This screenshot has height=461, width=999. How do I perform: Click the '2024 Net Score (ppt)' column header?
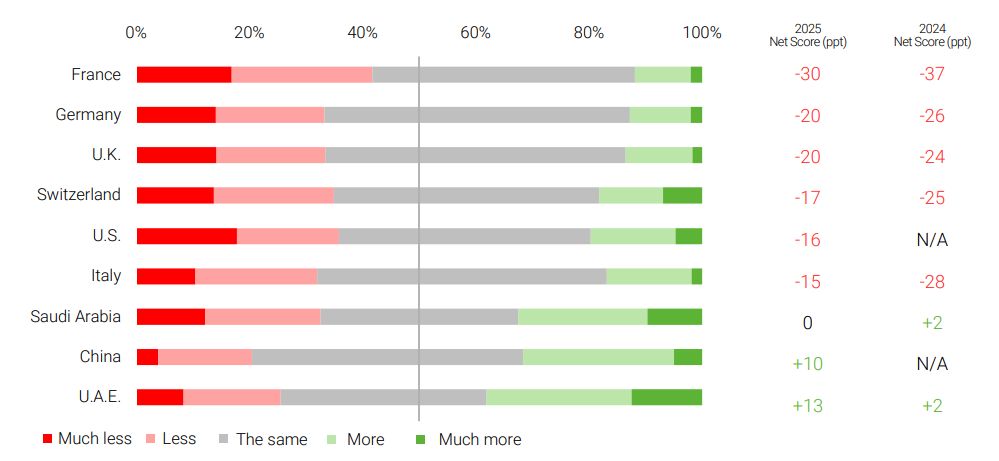coord(932,35)
